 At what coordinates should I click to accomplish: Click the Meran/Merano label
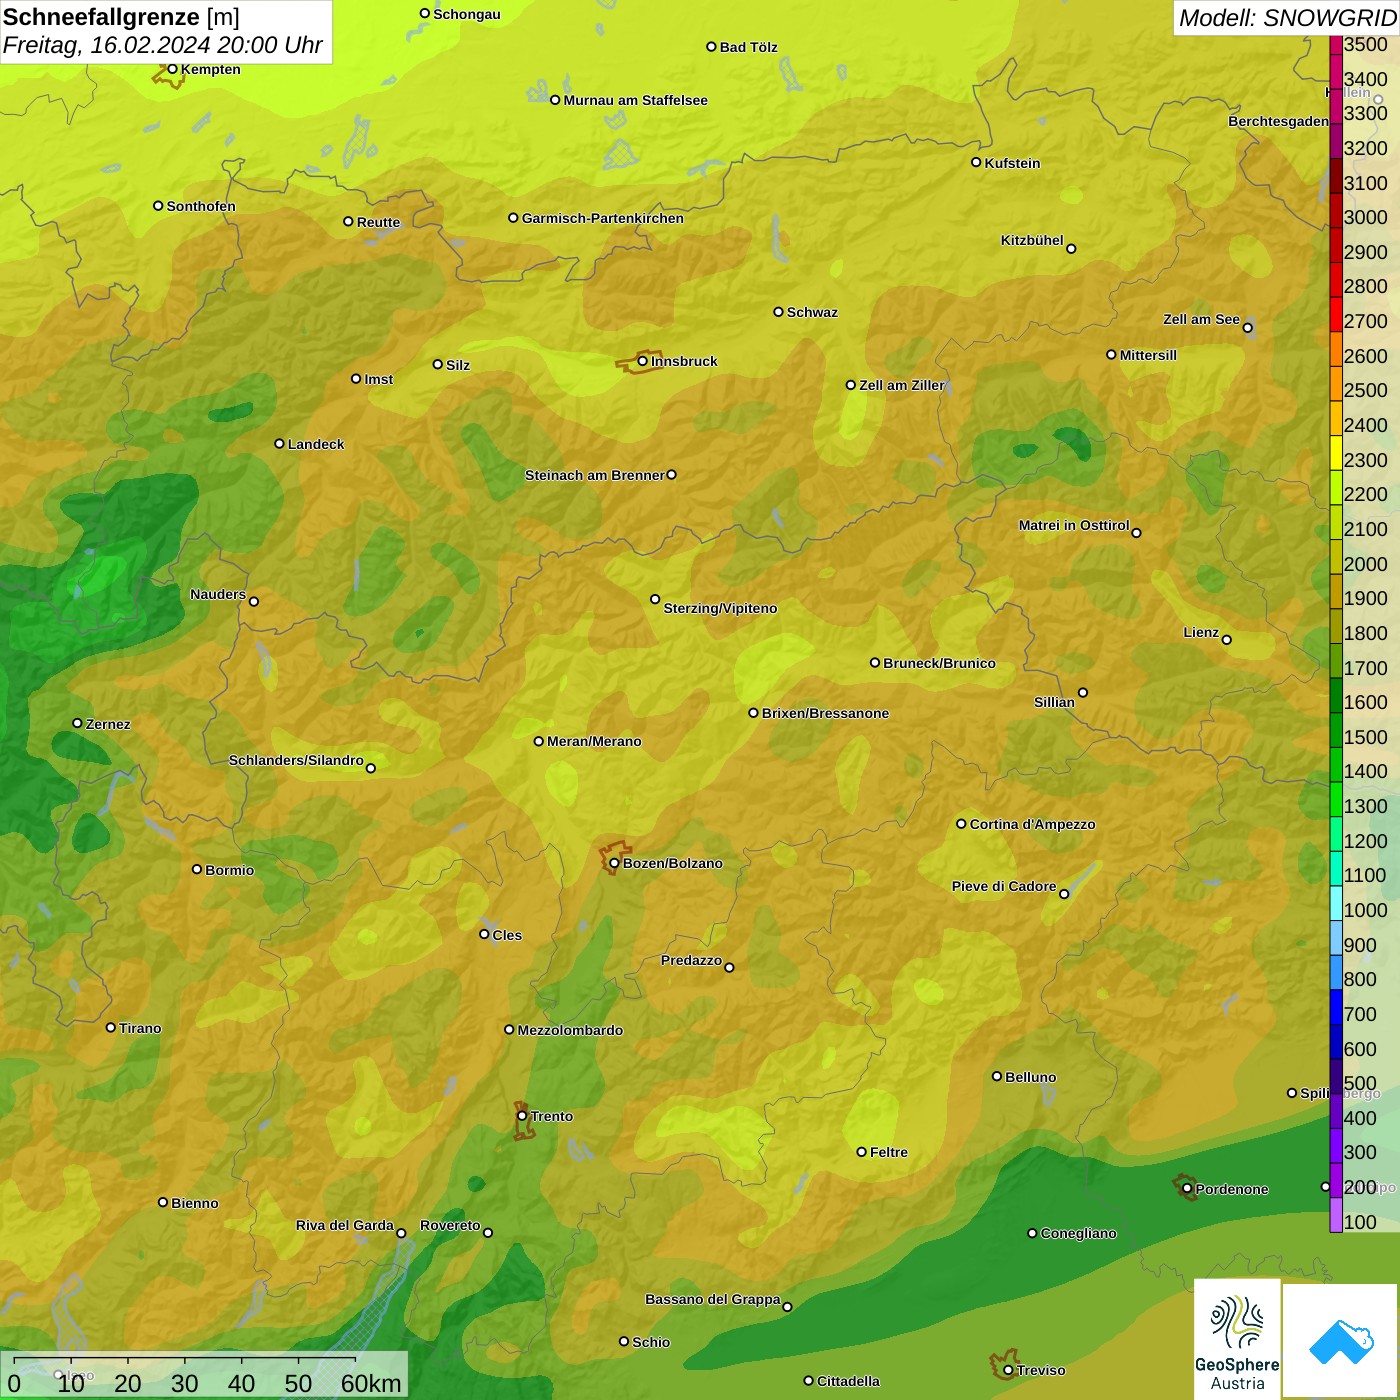coord(594,741)
